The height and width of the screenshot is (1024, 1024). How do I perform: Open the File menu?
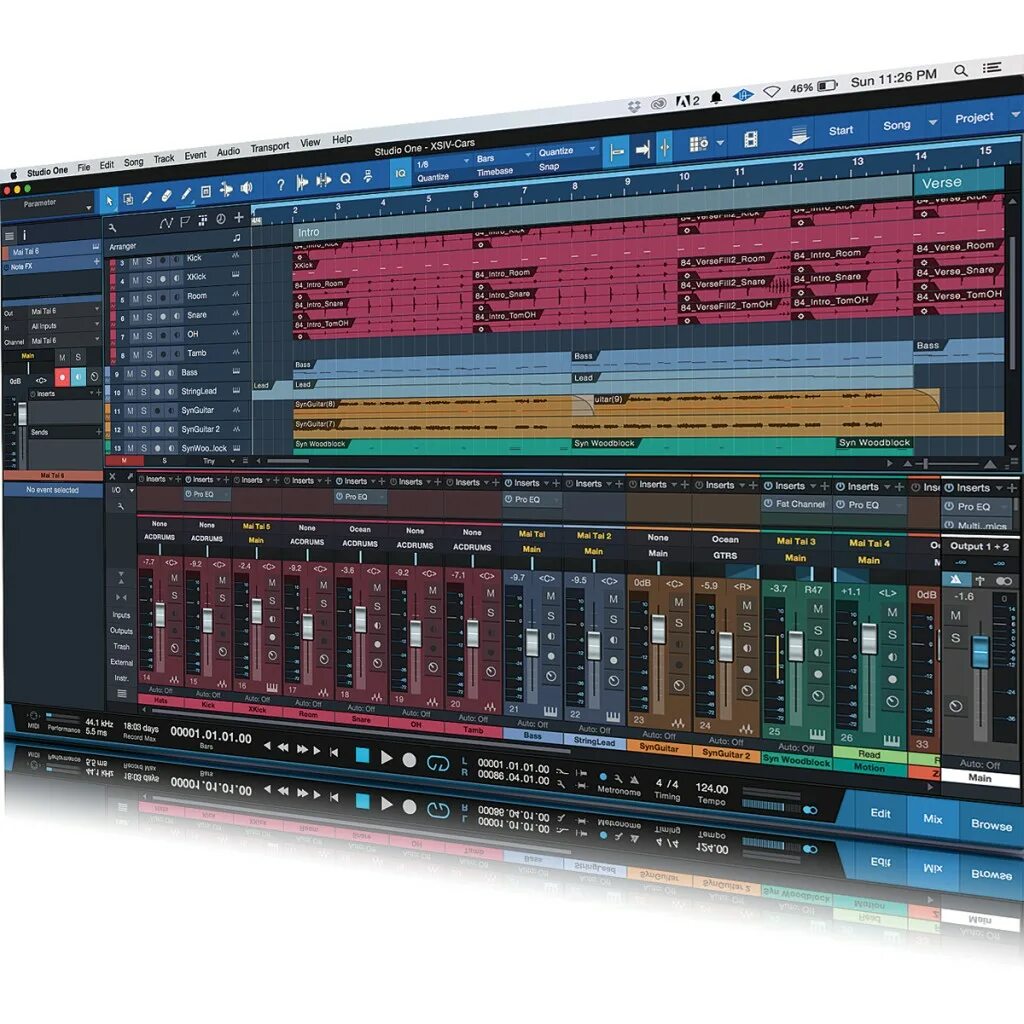(x=84, y=167)
